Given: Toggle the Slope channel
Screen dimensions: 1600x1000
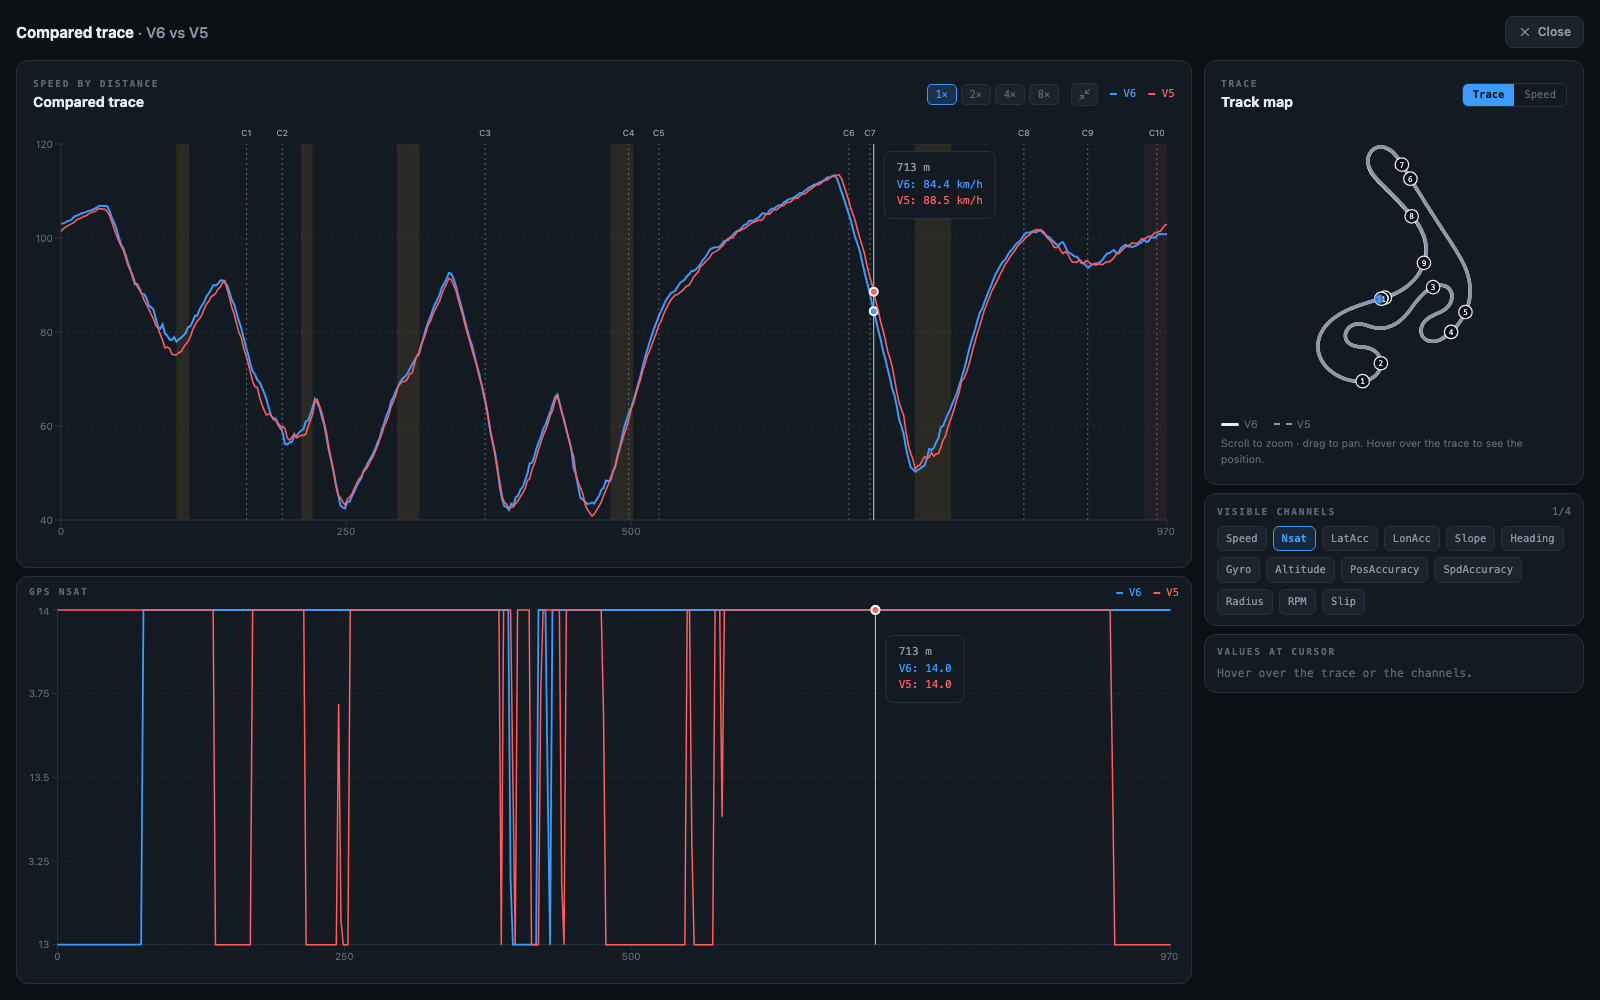Looking at the screenshot, I should [1470, 538].
